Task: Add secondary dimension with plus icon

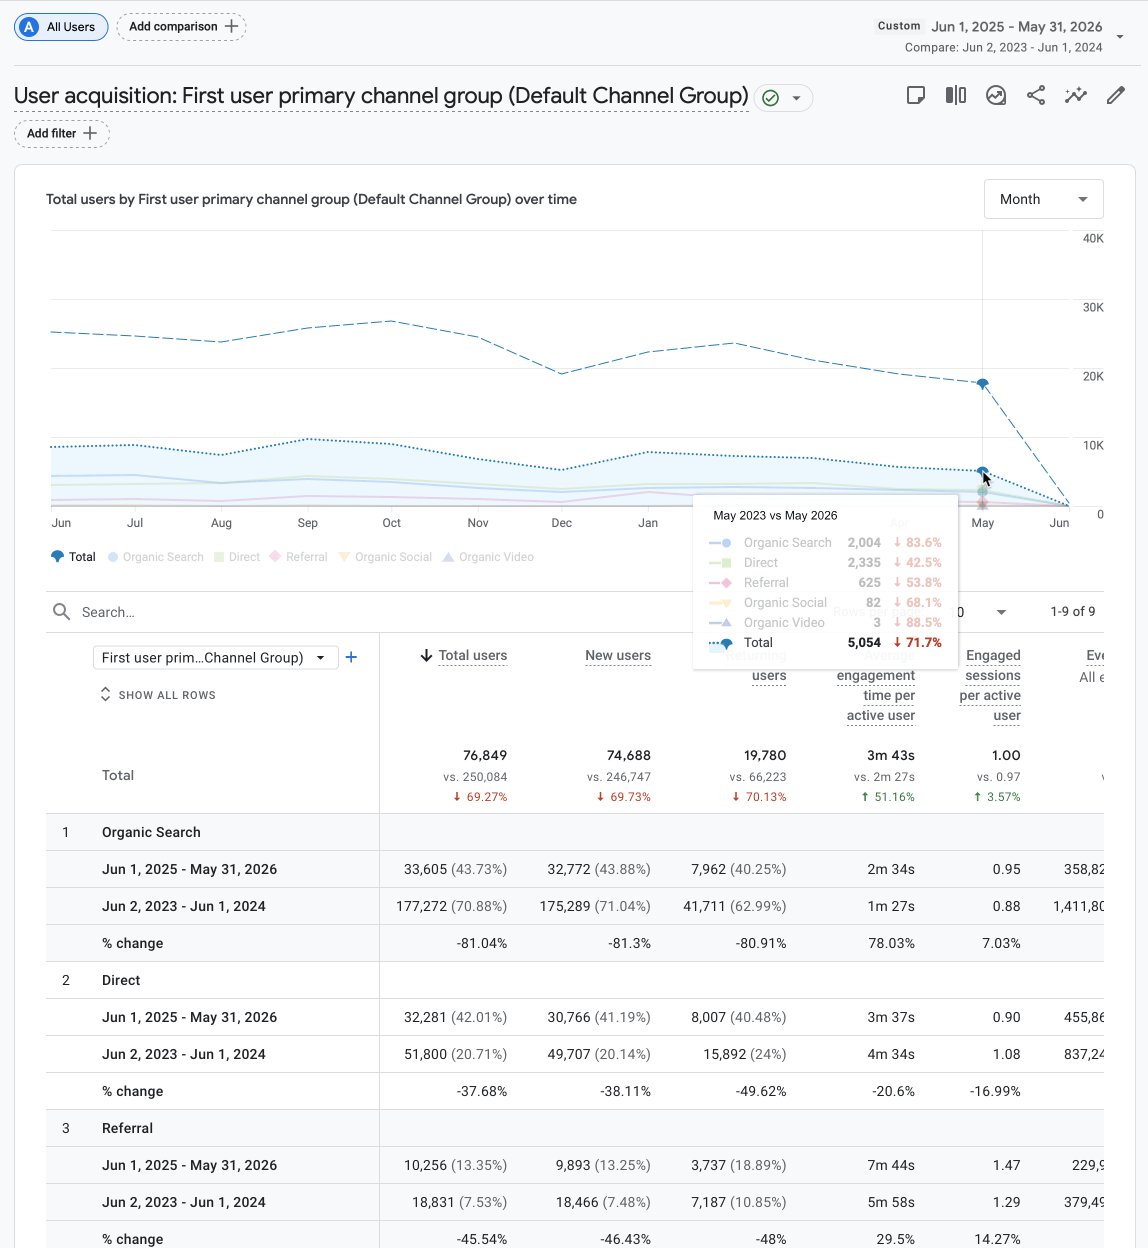Action: [351, 657]
